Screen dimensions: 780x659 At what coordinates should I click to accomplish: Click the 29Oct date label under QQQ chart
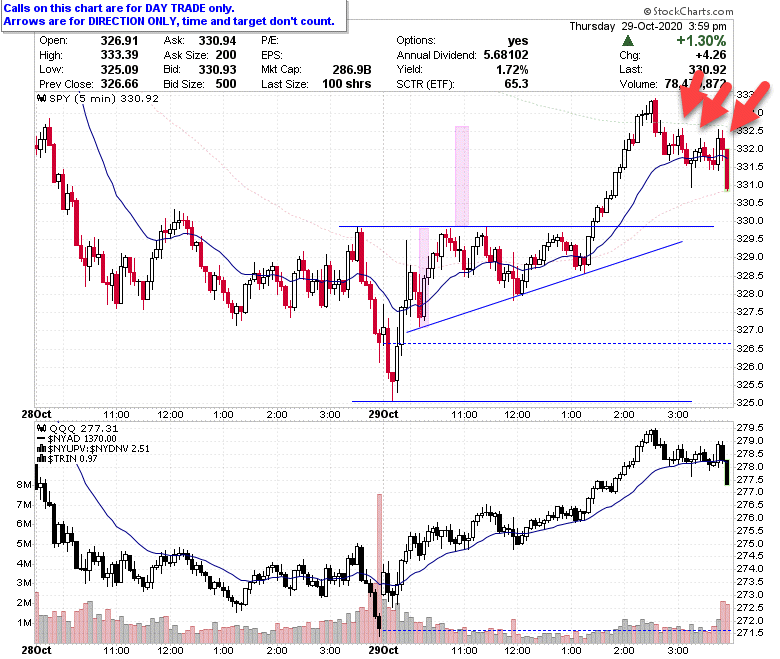383,651
